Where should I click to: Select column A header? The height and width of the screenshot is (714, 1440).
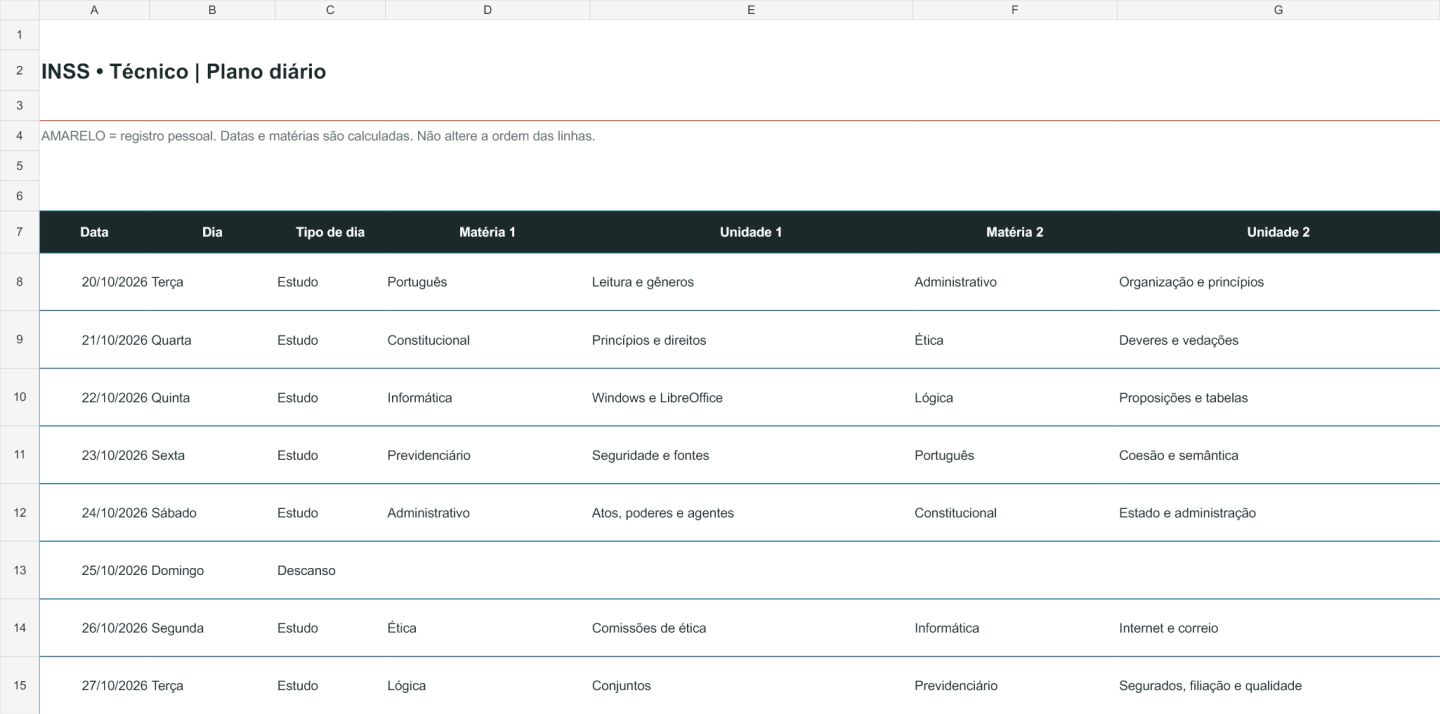(94, 10)
